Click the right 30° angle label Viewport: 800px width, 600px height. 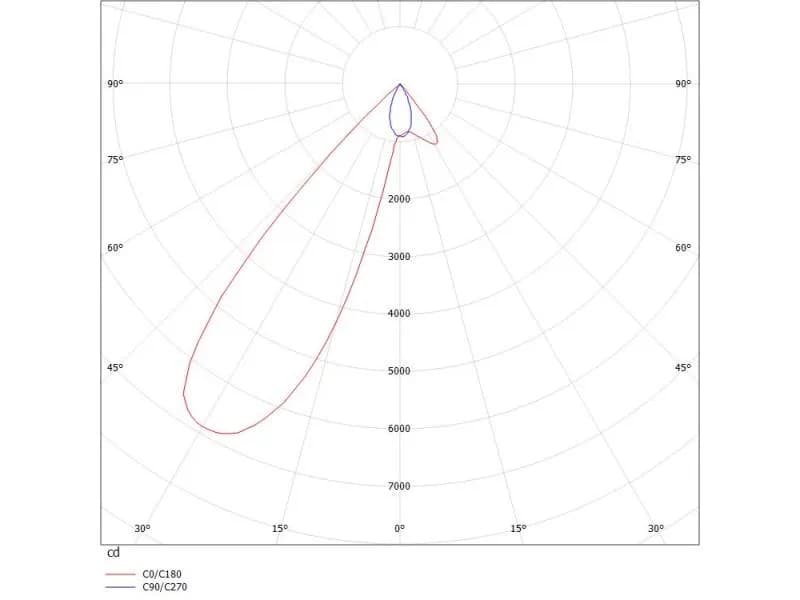pyautogui.click(x=656, y=529)
